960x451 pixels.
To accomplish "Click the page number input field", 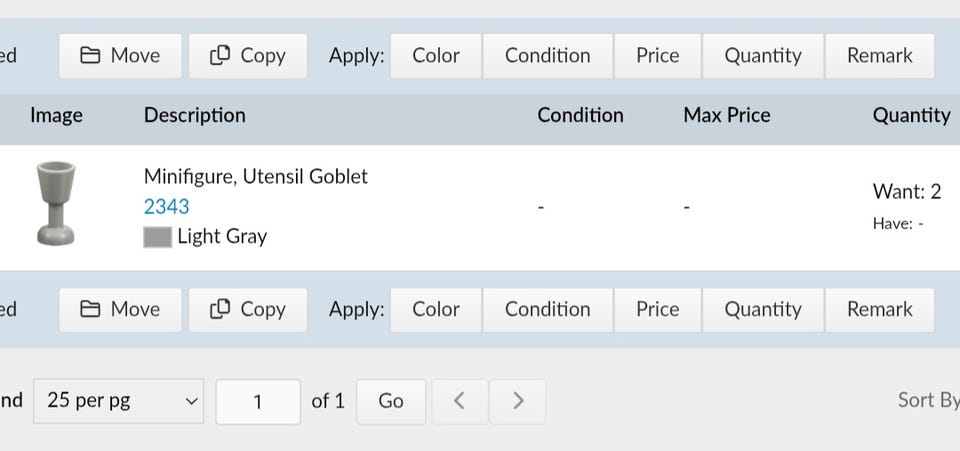I will click(x=258, y=401).
